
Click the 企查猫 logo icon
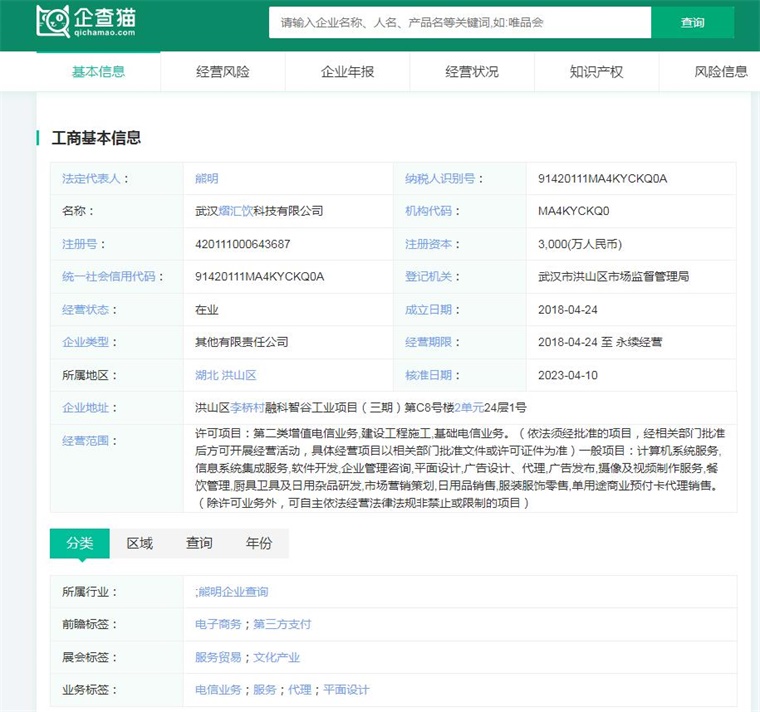pyautogui.click(x=53, y=21)
